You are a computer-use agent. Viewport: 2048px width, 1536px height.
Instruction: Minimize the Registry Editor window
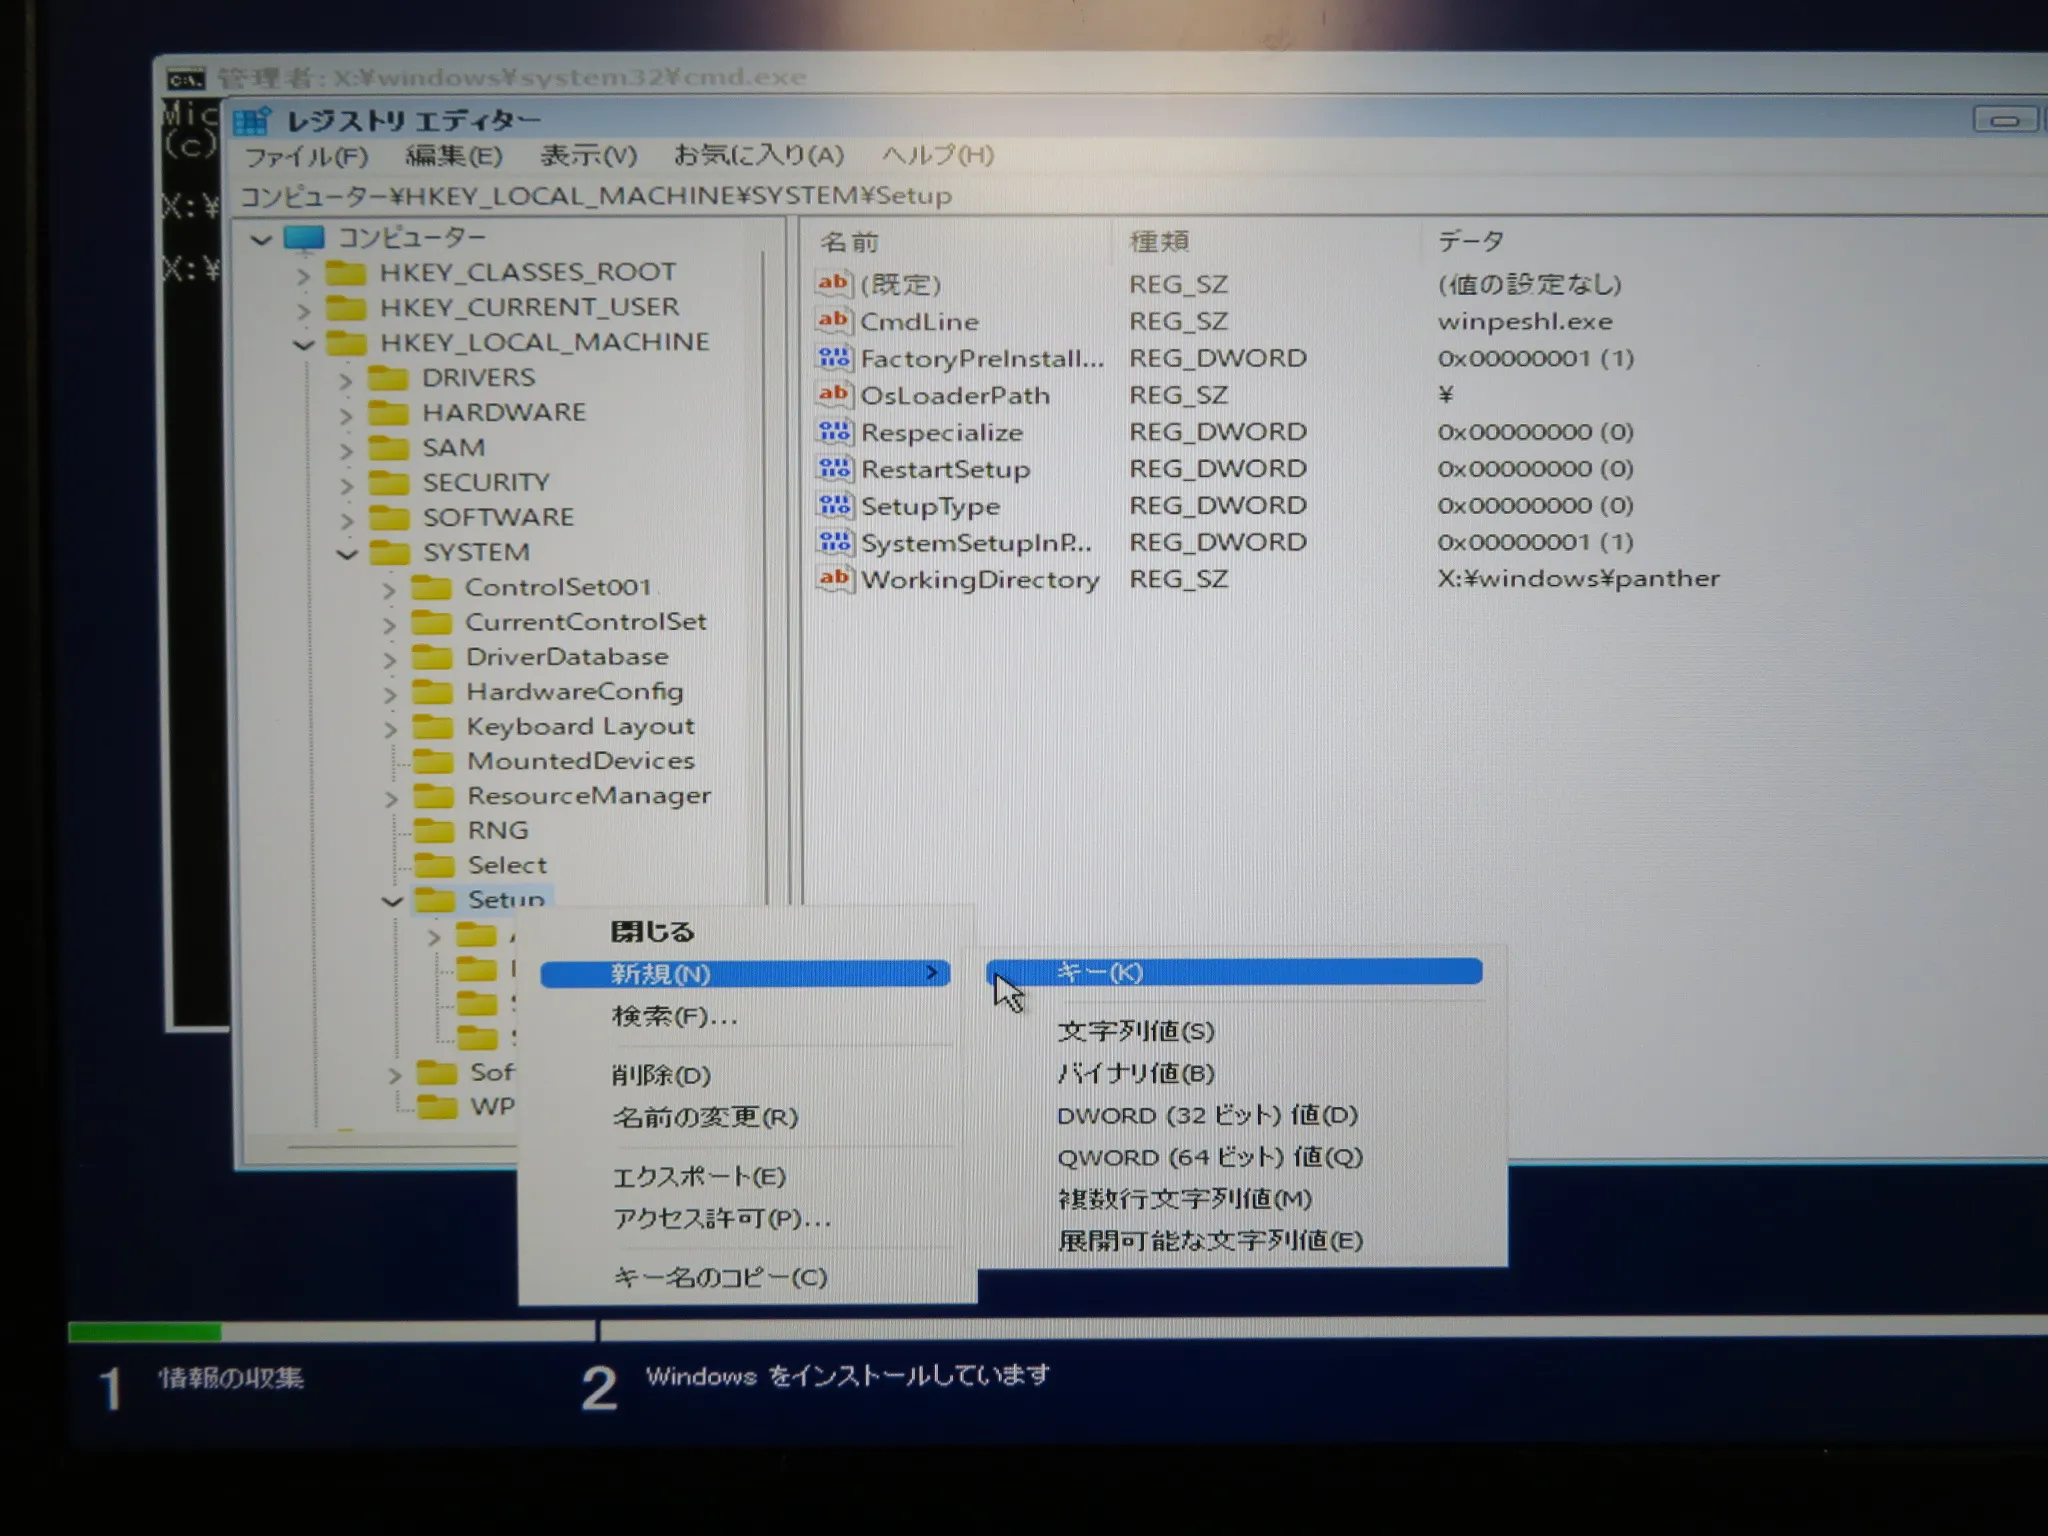(2005, 120)
